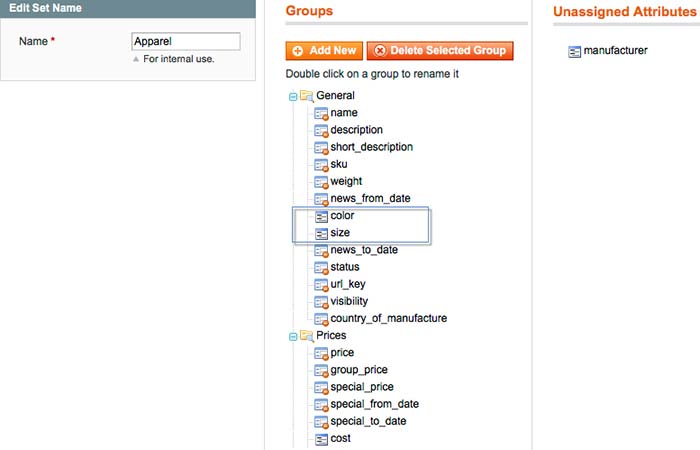This screenshot has height=450, width=700.
Task: Select the group_price attribute
Action: tap(356, 370)
